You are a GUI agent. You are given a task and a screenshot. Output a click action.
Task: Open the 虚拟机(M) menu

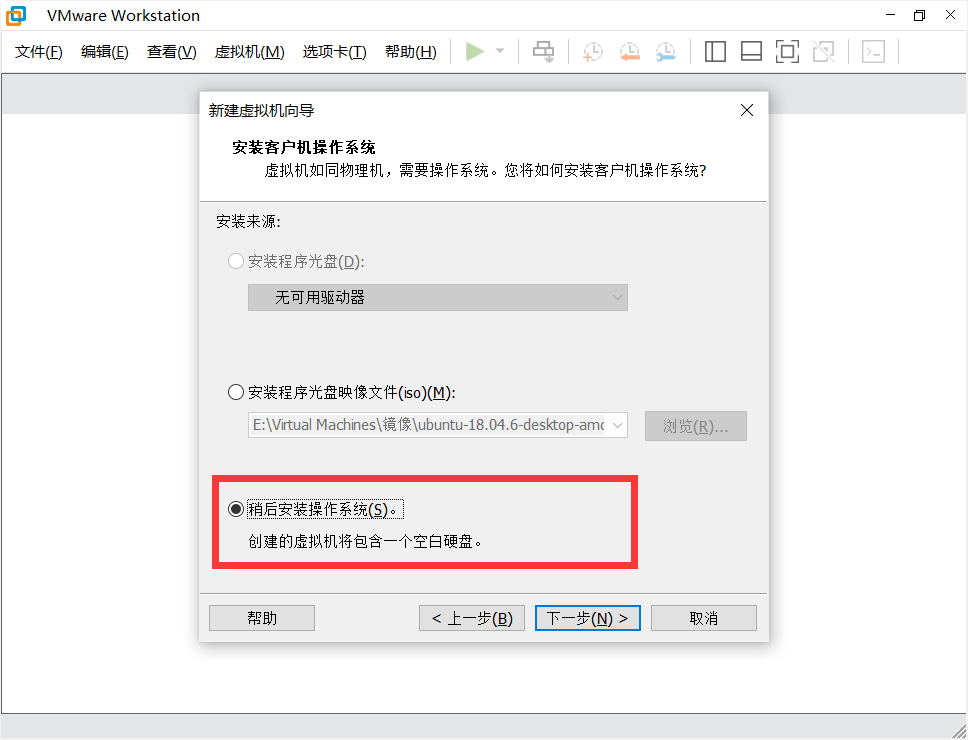[x=249, y=52]
